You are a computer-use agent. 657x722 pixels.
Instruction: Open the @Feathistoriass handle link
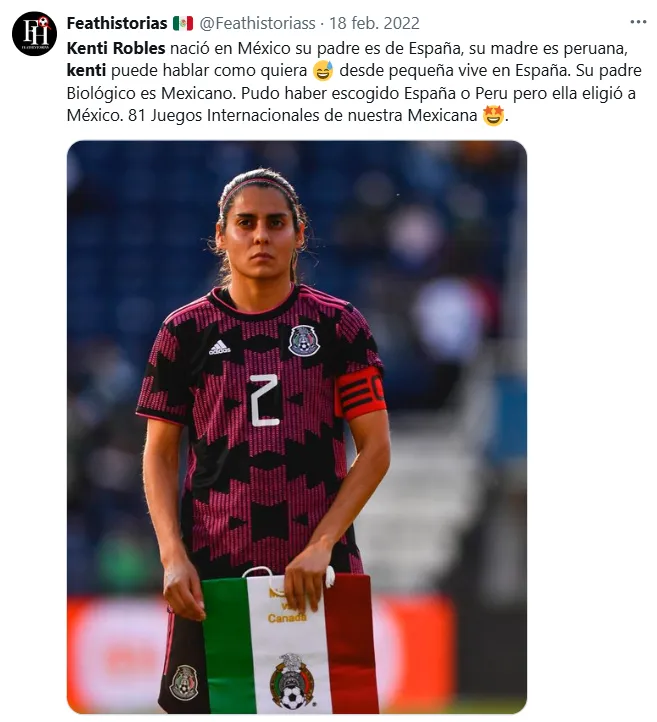257,23
